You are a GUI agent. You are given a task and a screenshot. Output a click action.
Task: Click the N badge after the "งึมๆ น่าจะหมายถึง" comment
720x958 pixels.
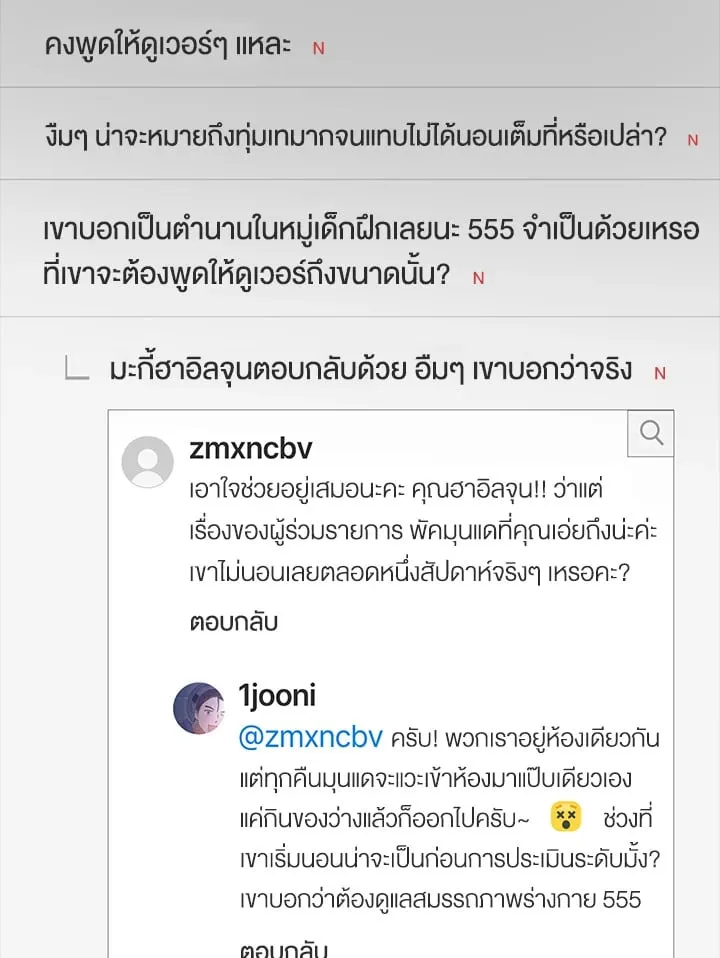point(693,141)
